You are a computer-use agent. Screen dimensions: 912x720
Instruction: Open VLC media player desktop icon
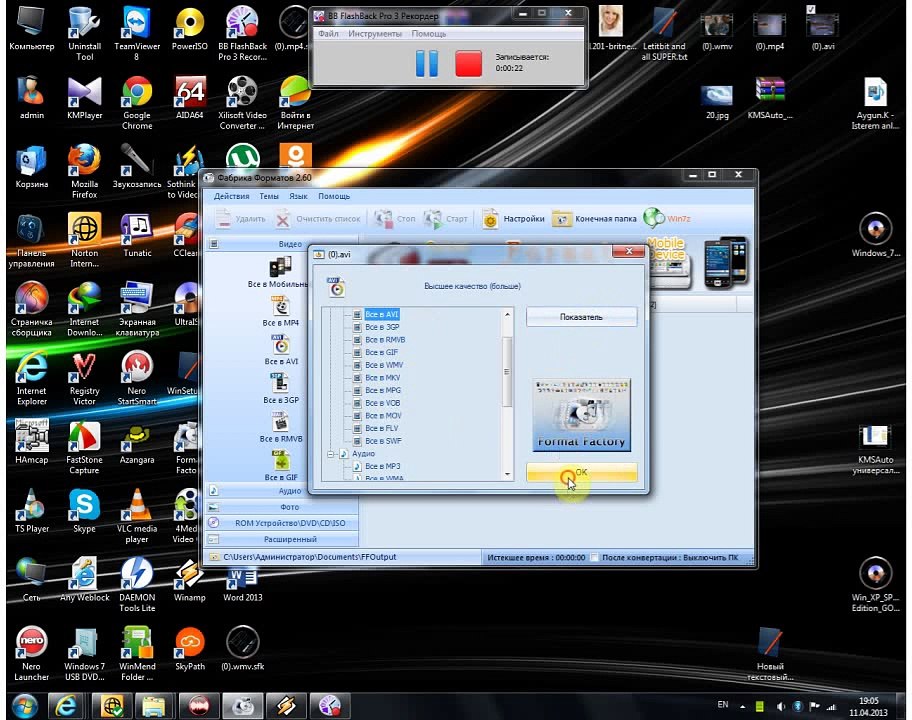[137, 516]
